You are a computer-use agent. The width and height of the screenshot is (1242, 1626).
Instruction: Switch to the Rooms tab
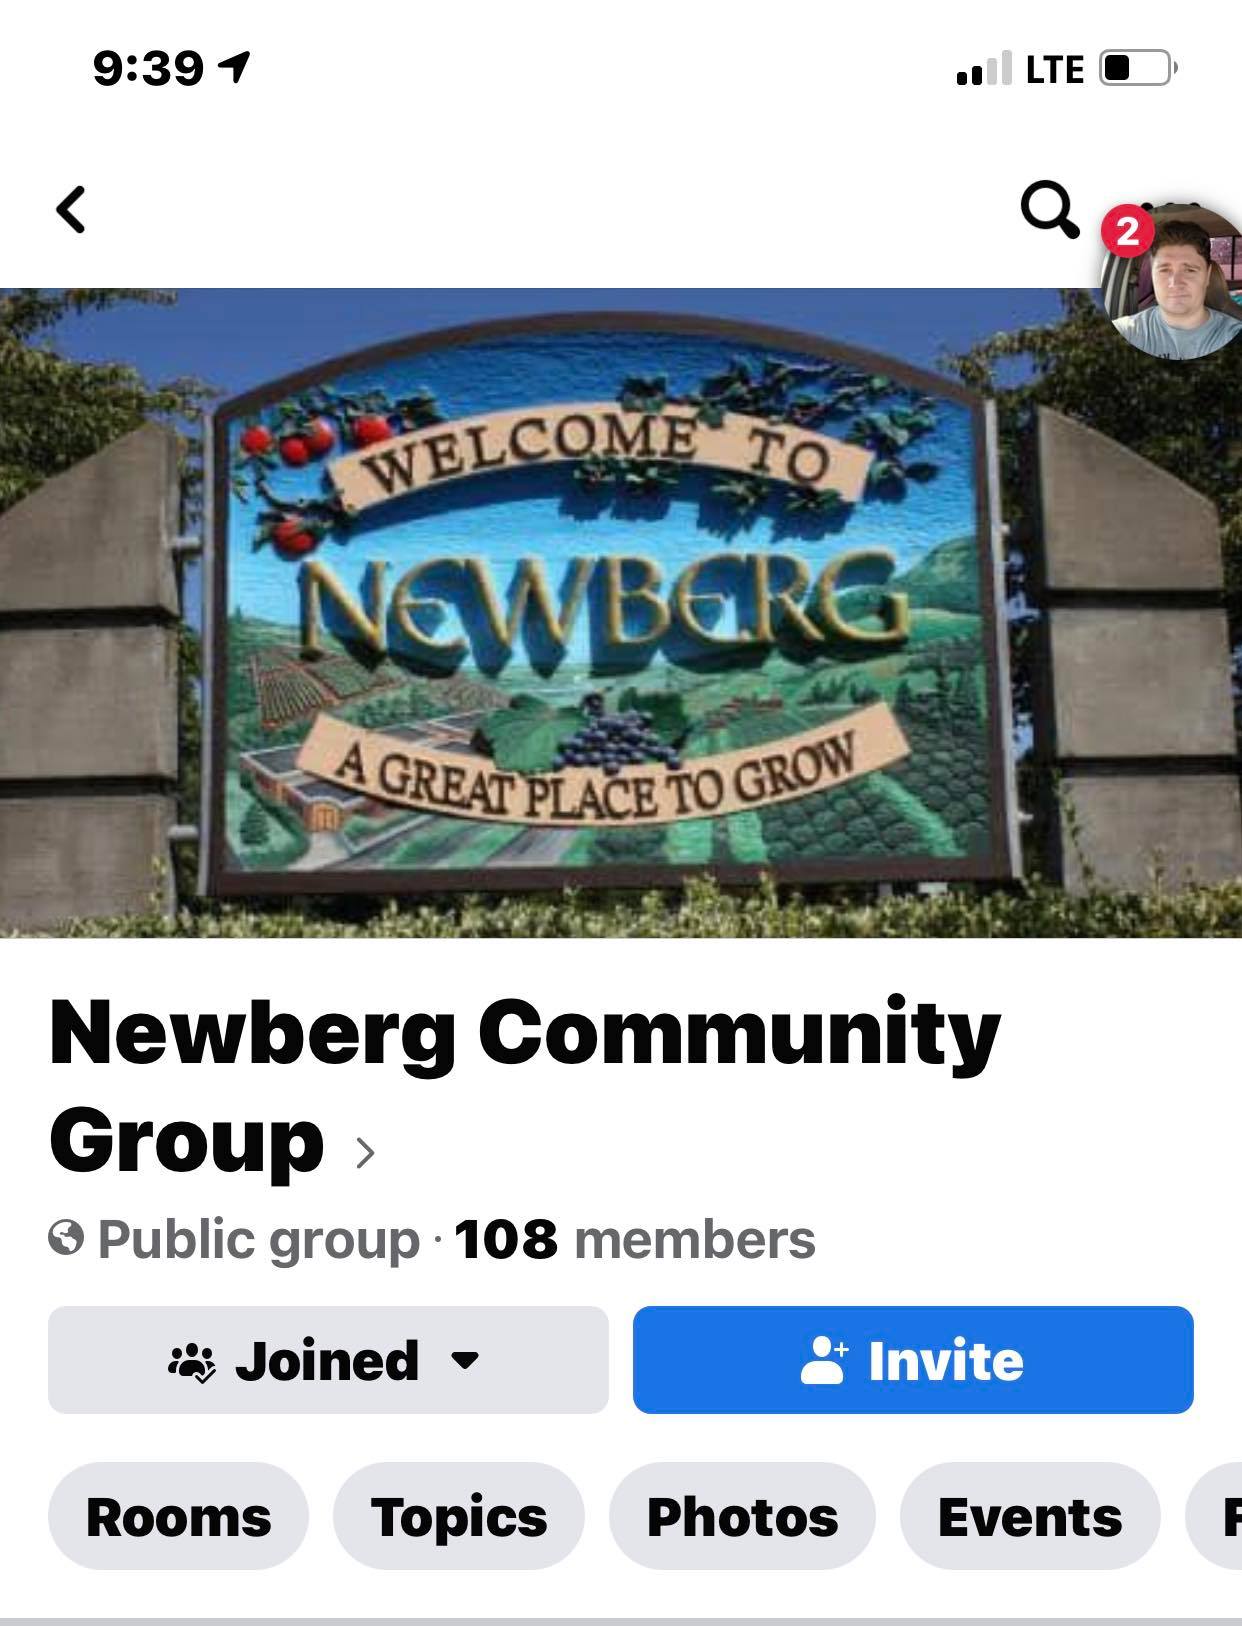coord(179,1516)
